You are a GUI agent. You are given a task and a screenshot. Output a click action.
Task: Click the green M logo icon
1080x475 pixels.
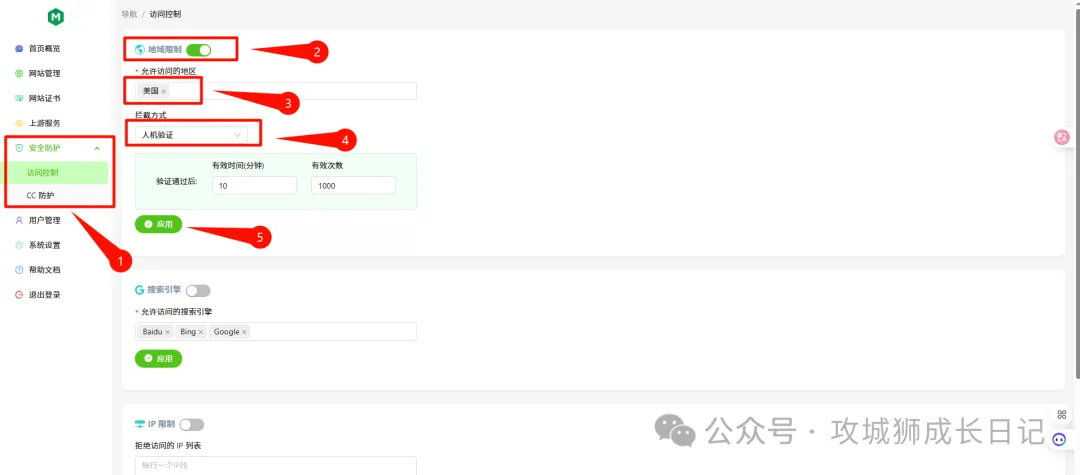coord(55,17)
